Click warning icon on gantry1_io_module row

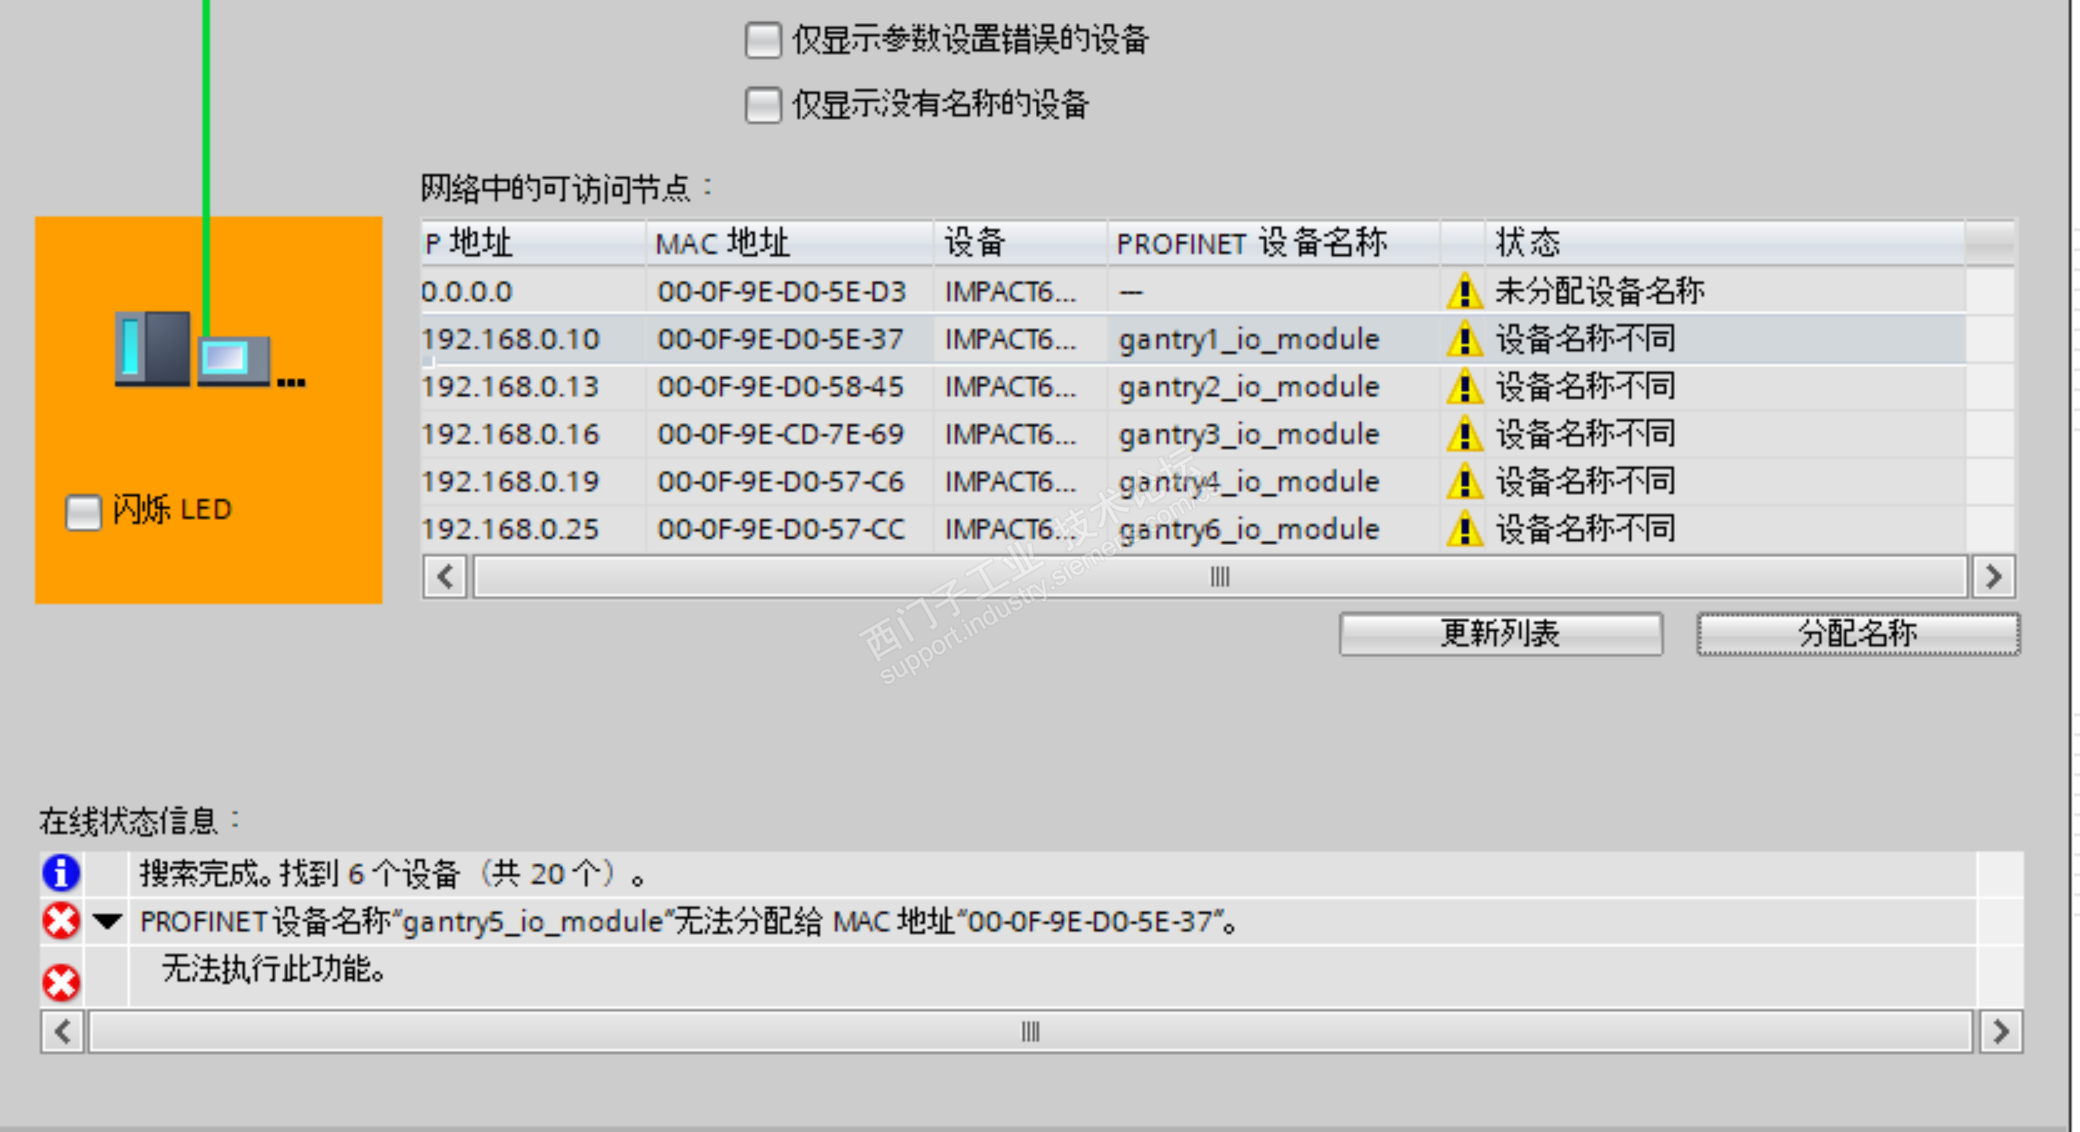pos(1464,340)
